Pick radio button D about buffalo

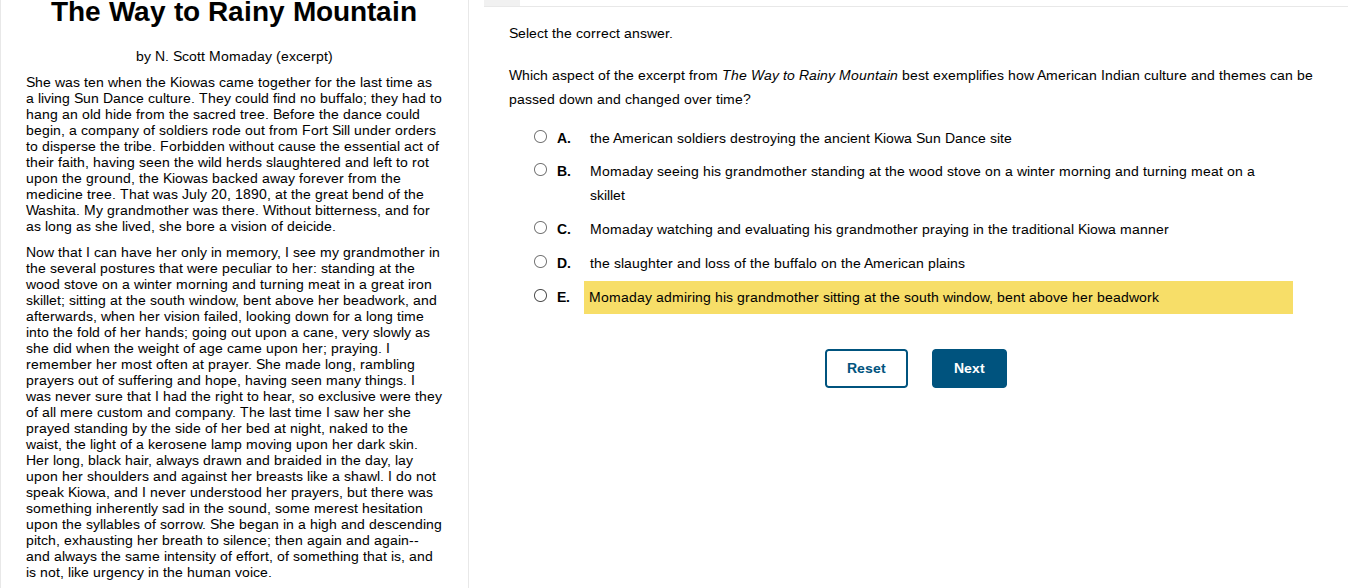(x=541, y=262)
